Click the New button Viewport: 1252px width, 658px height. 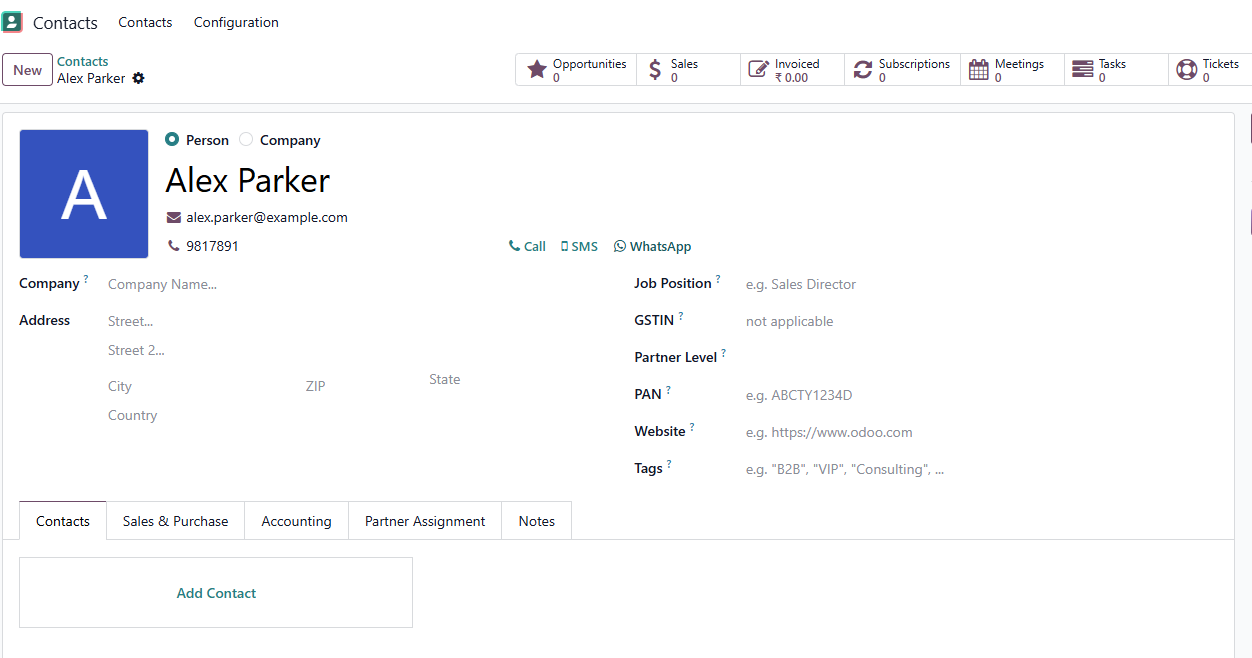[x=27, y=70]
